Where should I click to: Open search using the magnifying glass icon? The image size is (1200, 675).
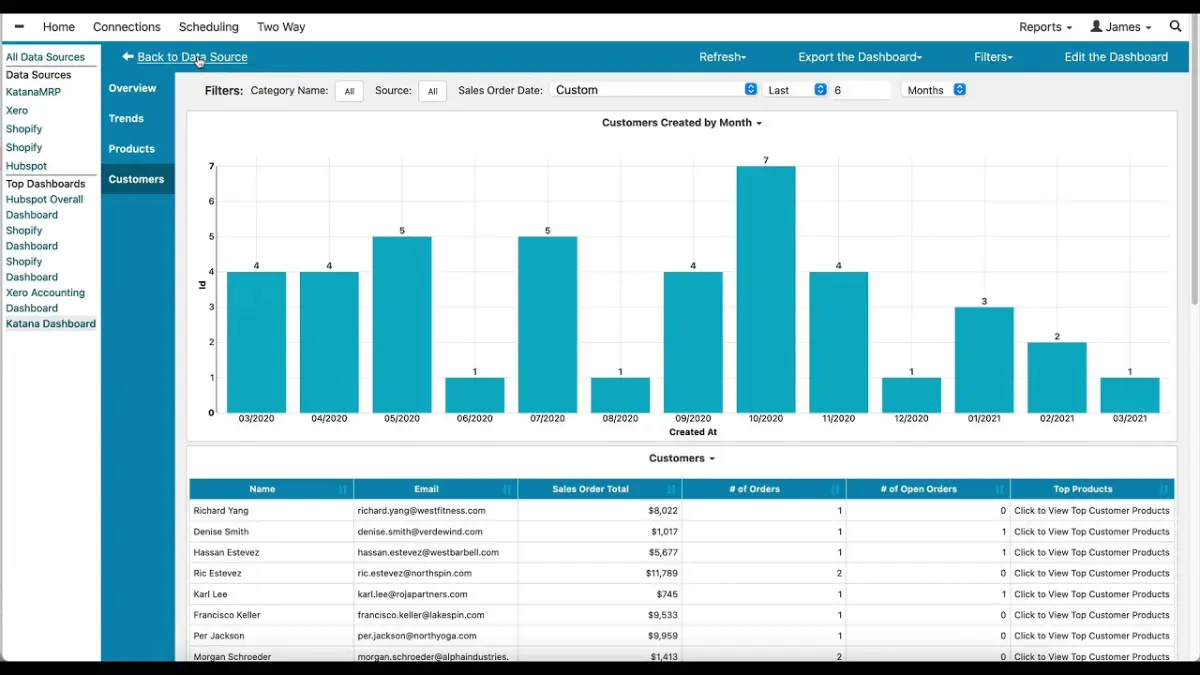click(1175, 26)
